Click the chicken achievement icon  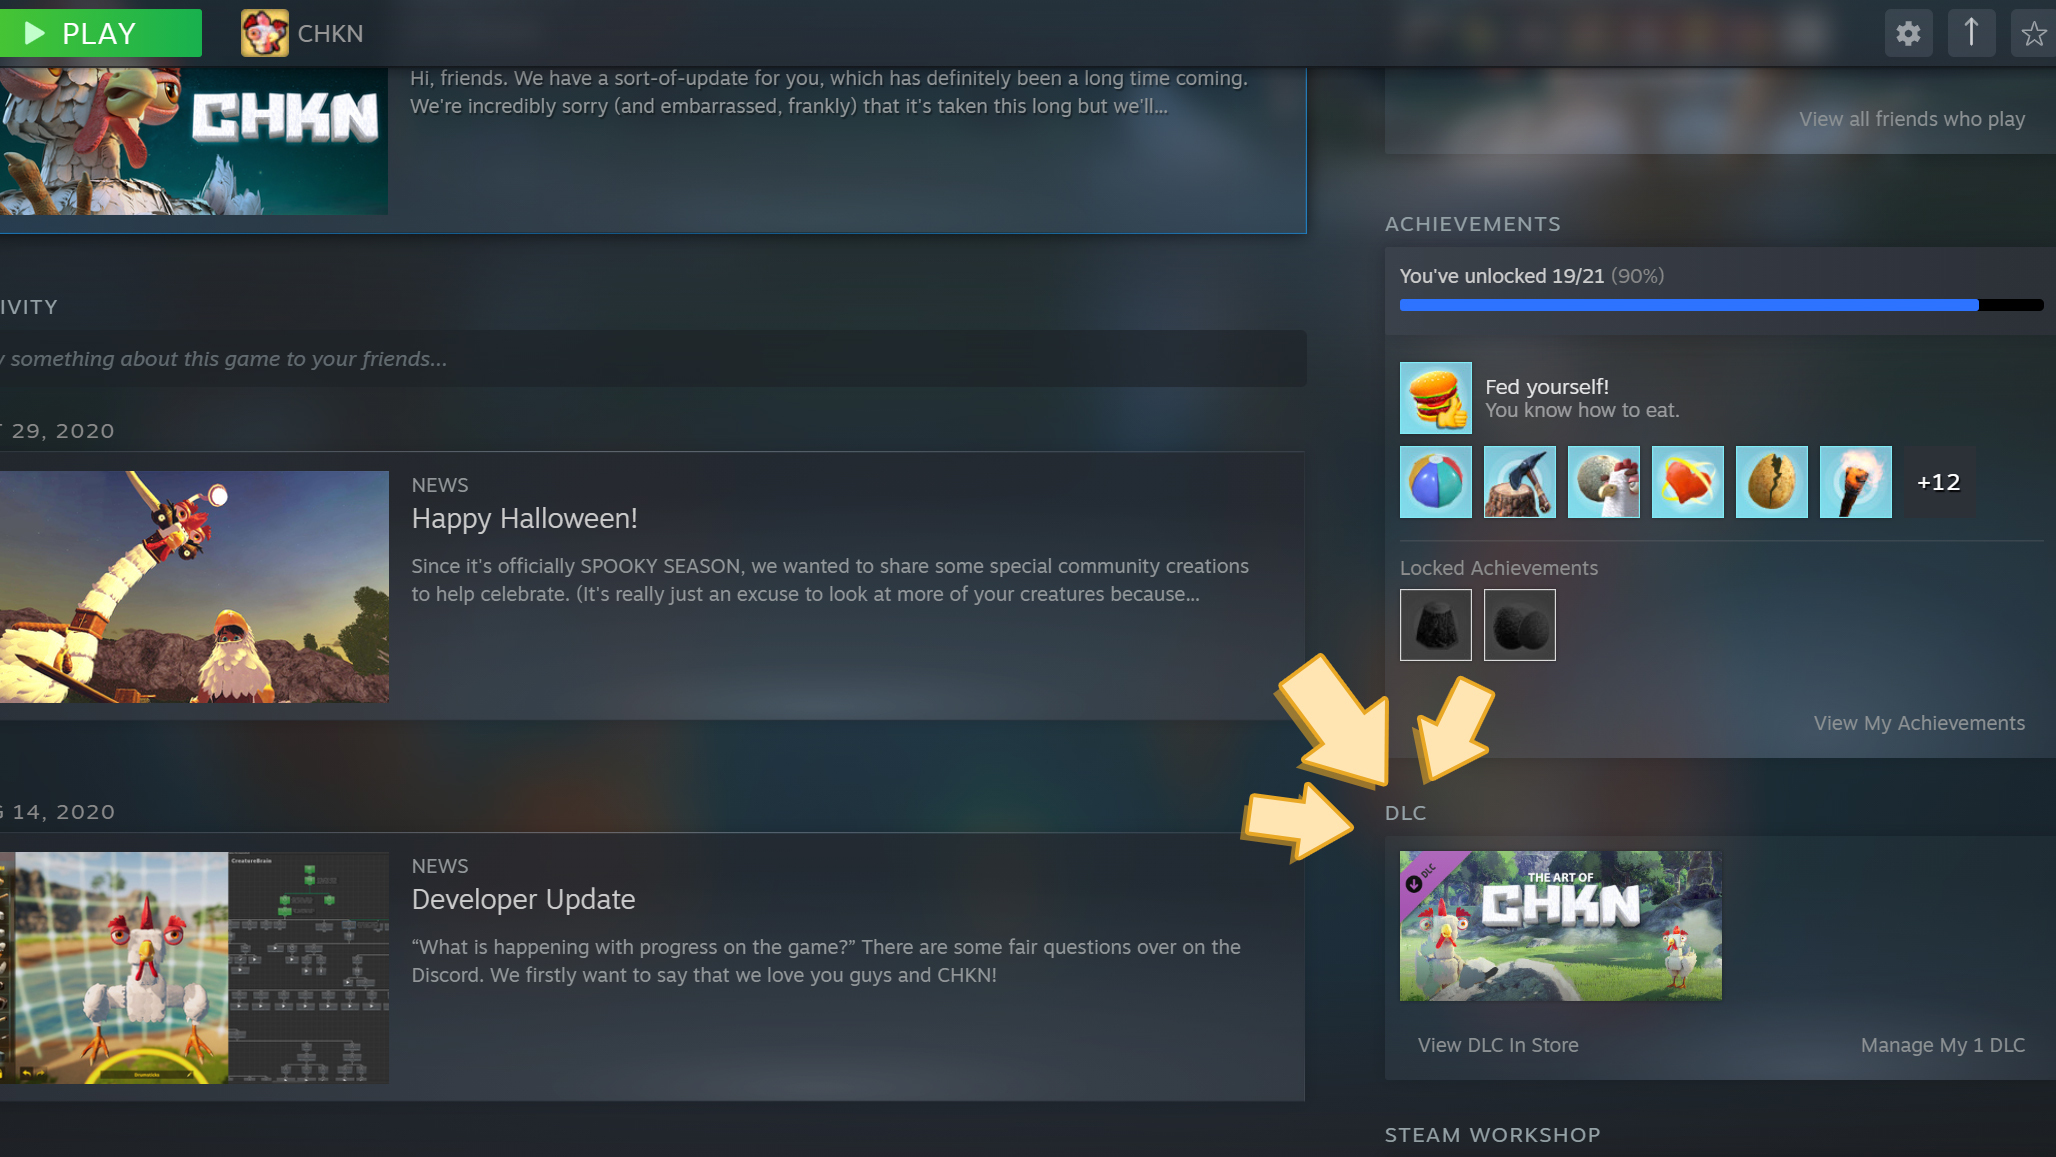1604,482
